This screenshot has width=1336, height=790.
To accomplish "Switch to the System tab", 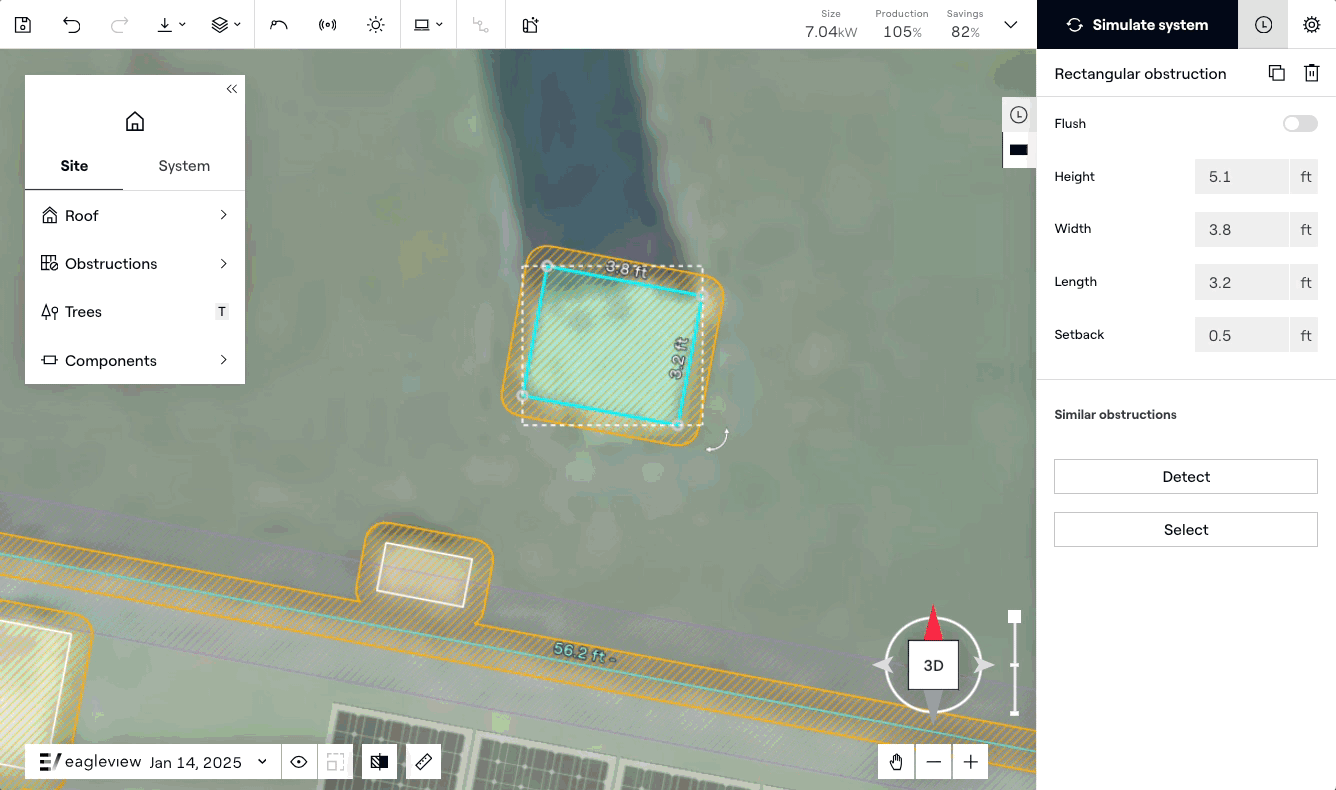I will point(184,166).
